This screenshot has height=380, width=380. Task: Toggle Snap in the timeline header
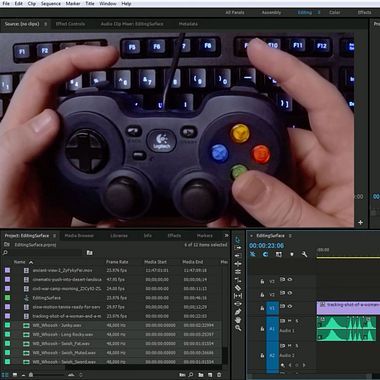pos(265,254)
